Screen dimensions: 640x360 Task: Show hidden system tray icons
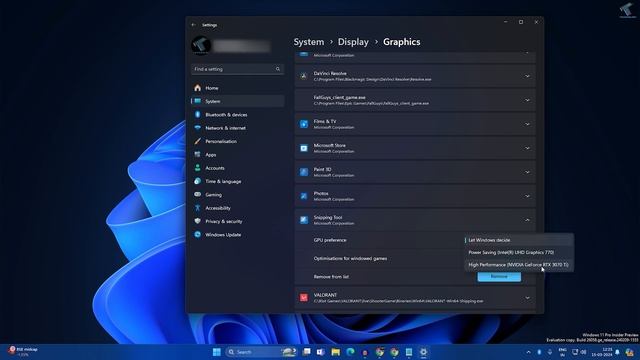coord(529,352)
